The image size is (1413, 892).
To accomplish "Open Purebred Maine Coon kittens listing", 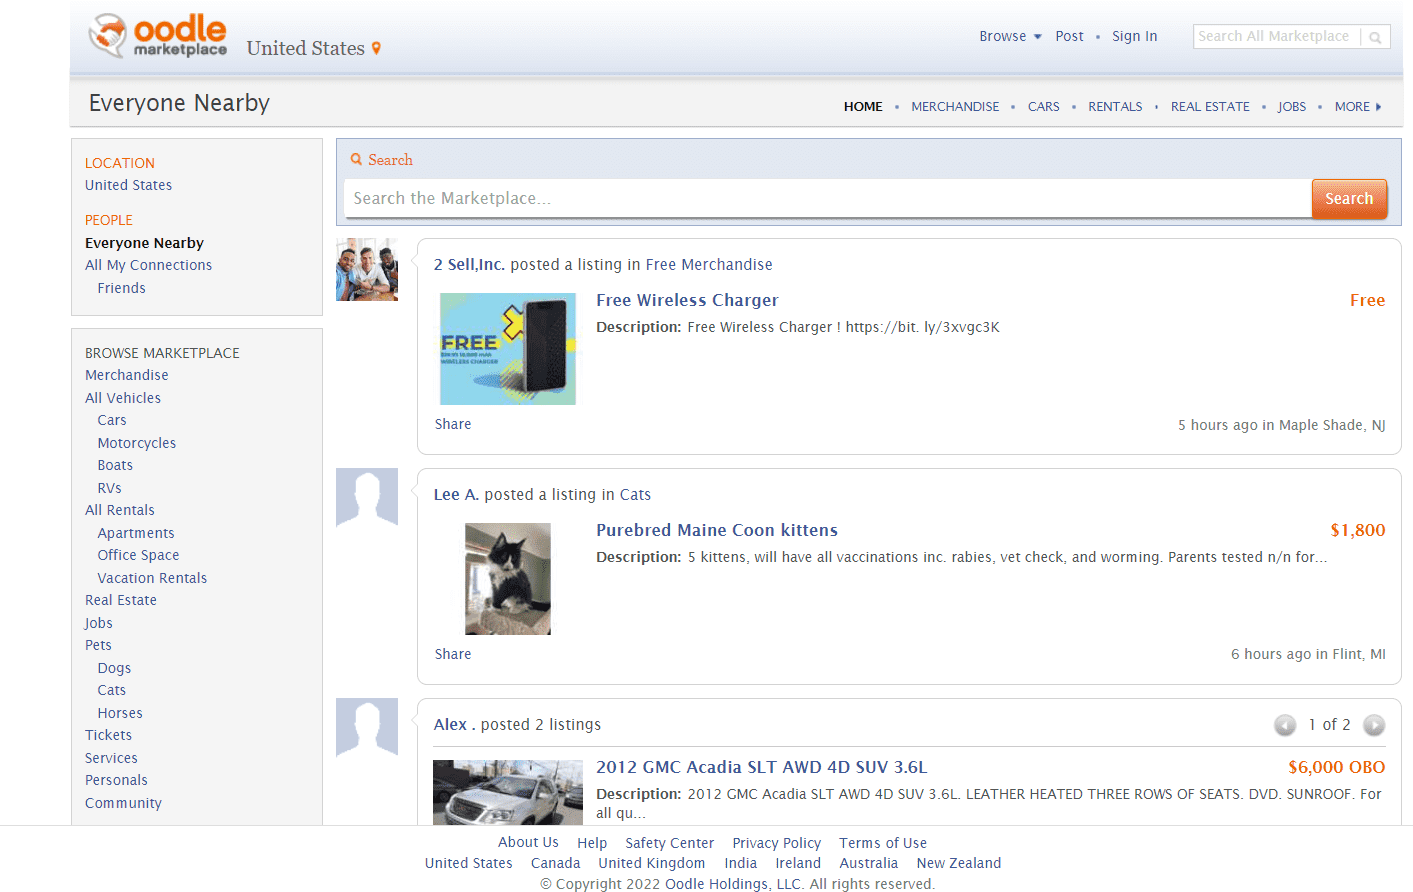I will 717,530.
